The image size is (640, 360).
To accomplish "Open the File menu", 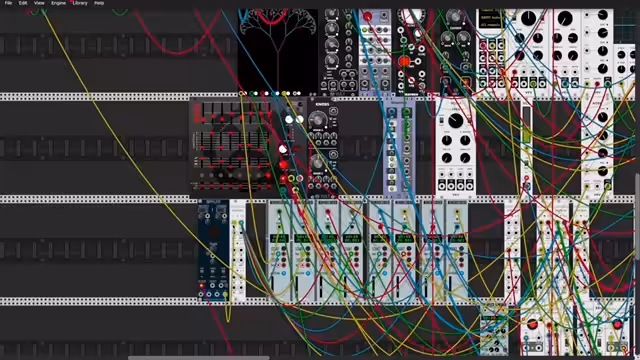I will [8, 3].
